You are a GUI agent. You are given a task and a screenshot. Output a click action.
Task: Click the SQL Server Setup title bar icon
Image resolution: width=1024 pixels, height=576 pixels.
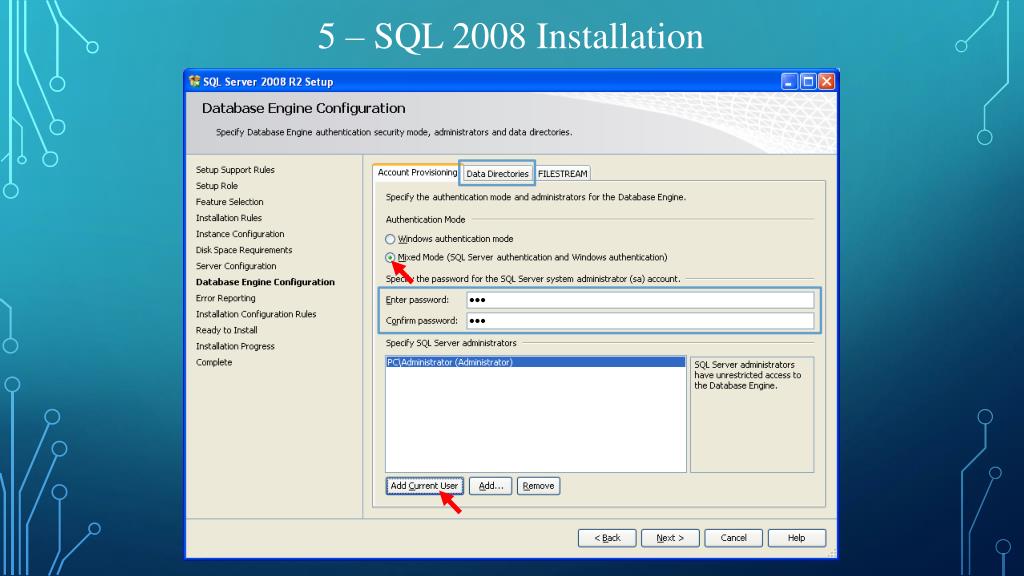click(194, 81)
